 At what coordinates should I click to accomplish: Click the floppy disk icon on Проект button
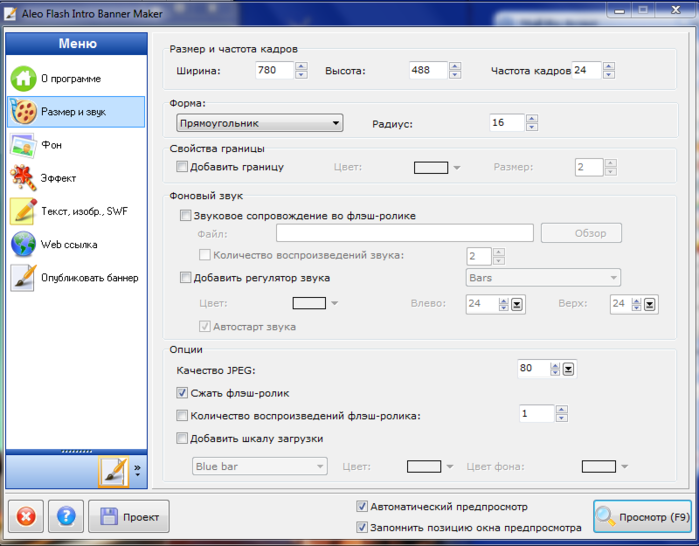[x=108, y=517]
